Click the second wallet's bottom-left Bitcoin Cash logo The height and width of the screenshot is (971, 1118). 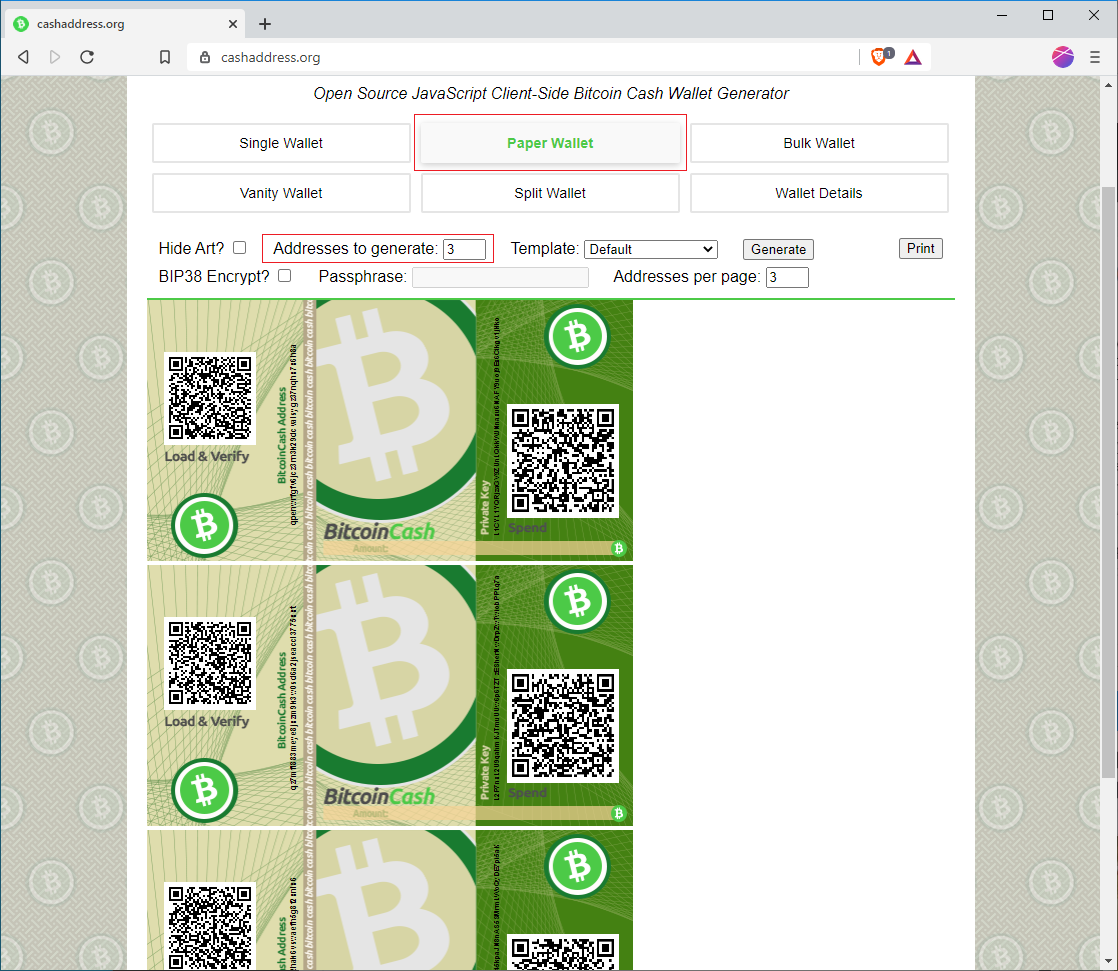tap(205, 791)
